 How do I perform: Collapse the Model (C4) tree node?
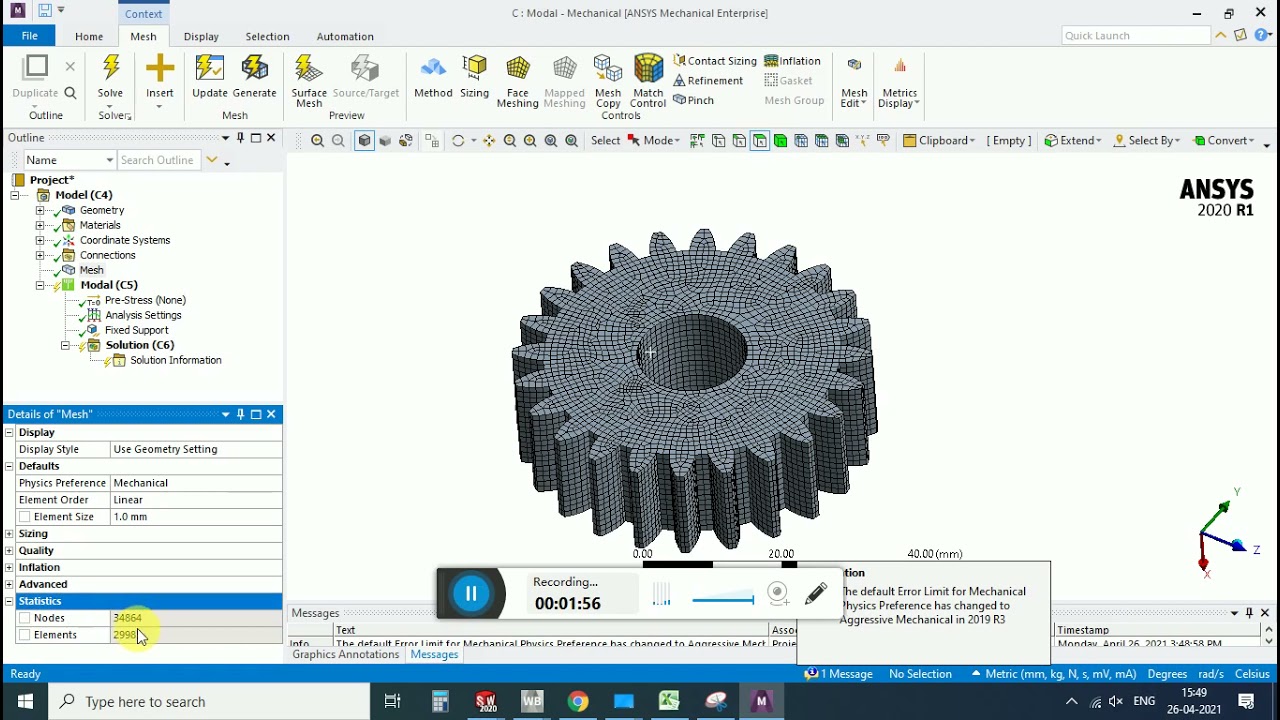coord(15,195)
